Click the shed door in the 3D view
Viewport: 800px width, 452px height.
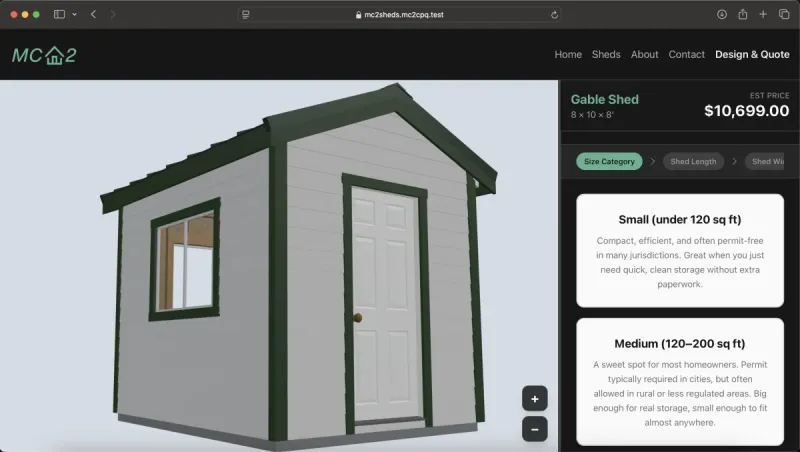click(386, 304)
